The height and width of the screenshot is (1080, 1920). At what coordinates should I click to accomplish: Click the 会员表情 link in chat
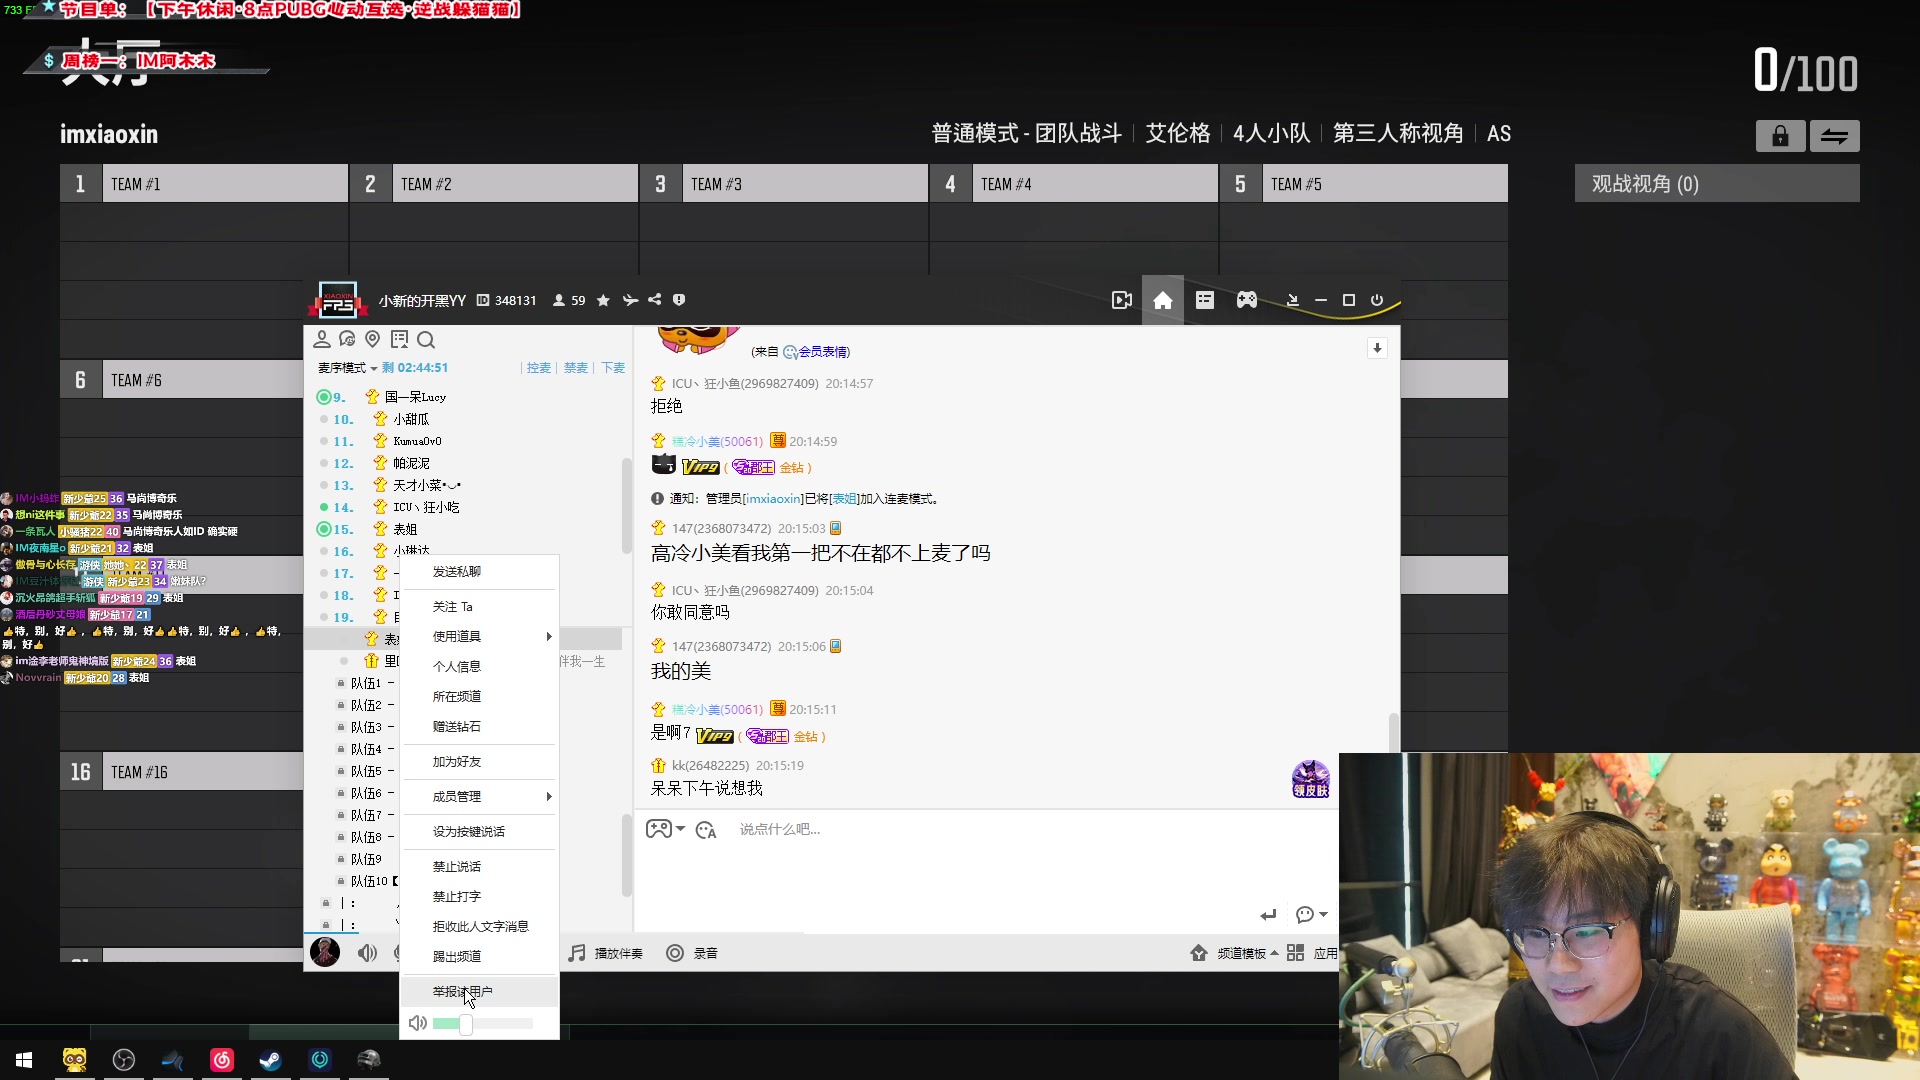823,352
